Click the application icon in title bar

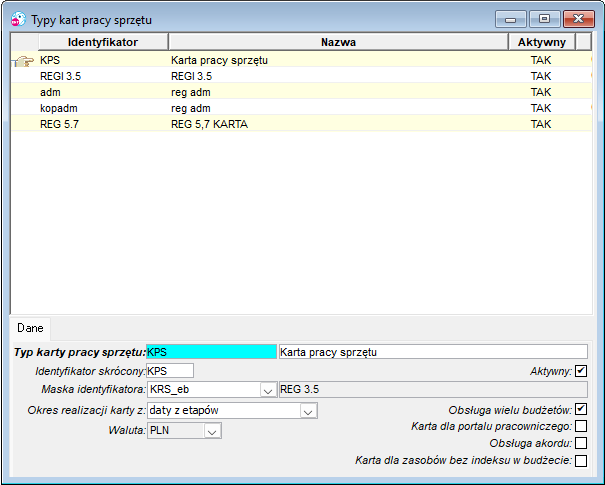(x=18, y=19)
